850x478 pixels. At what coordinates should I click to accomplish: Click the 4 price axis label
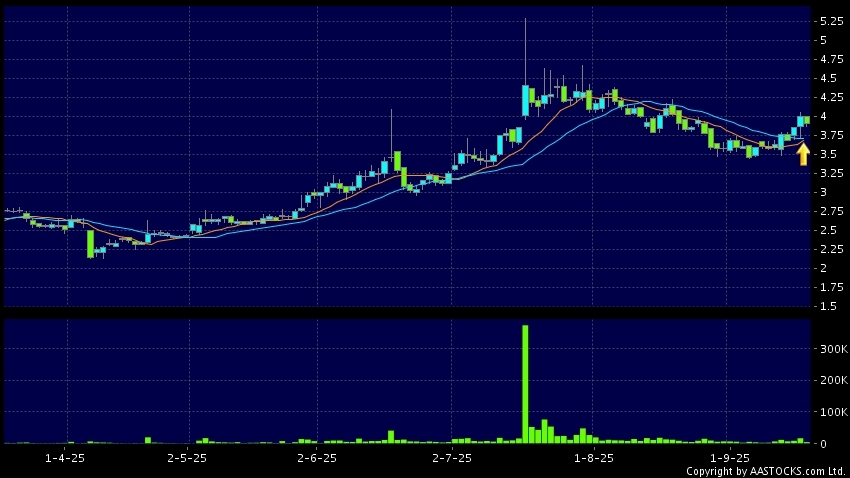click(823, 116)
